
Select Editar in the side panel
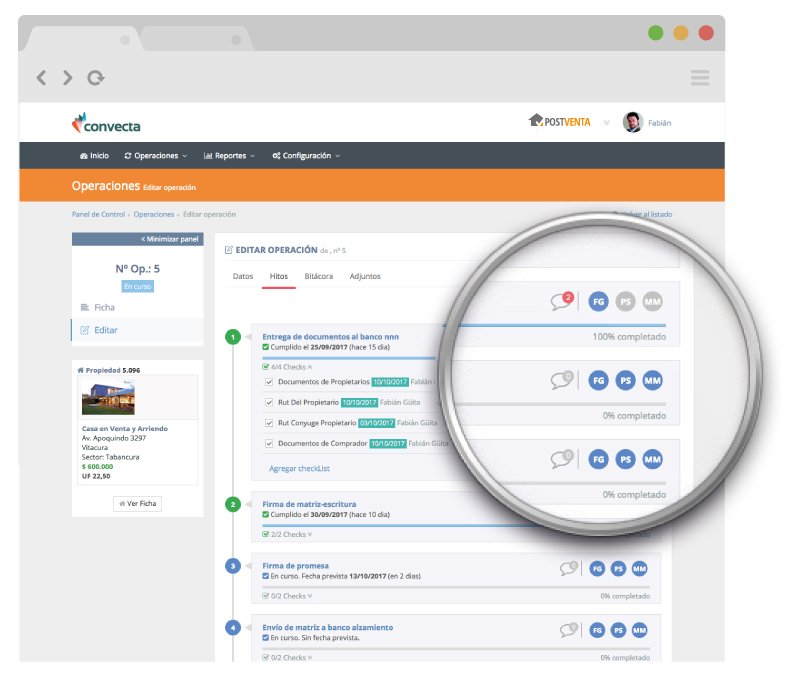137,330
